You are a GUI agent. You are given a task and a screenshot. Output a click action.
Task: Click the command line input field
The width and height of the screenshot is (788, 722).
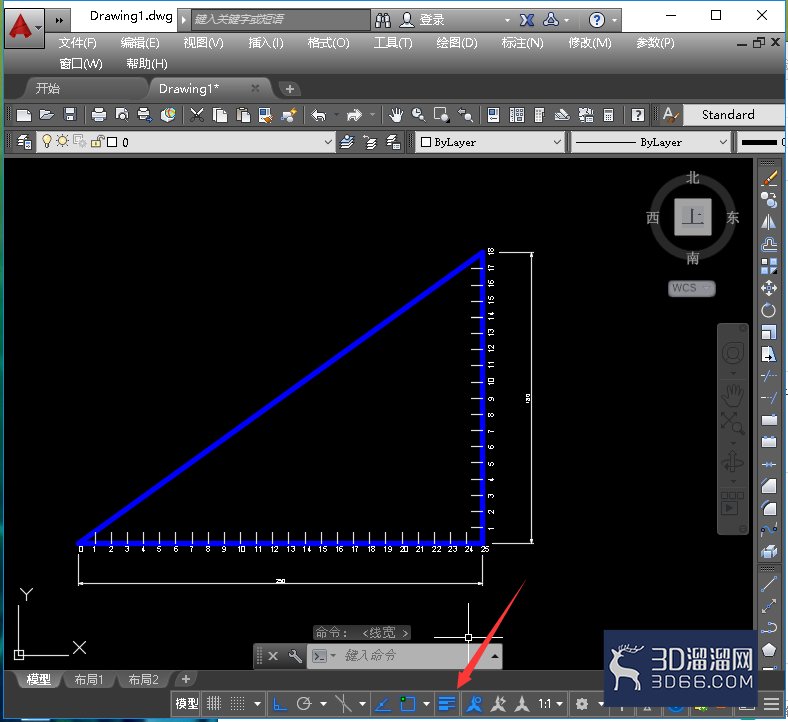407,656
